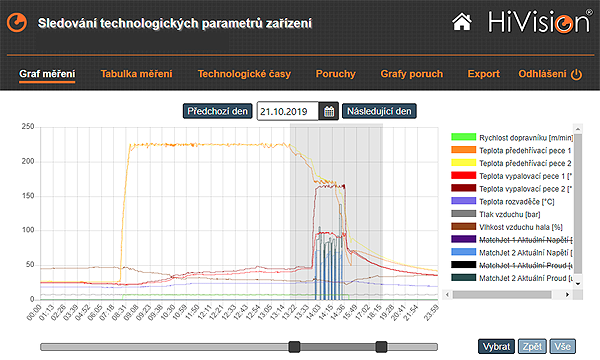The height and width of the screenshot is (360, 600).
Task: Open Technologické časy tab
Action: pyautogui.click(x=244, y=74)
